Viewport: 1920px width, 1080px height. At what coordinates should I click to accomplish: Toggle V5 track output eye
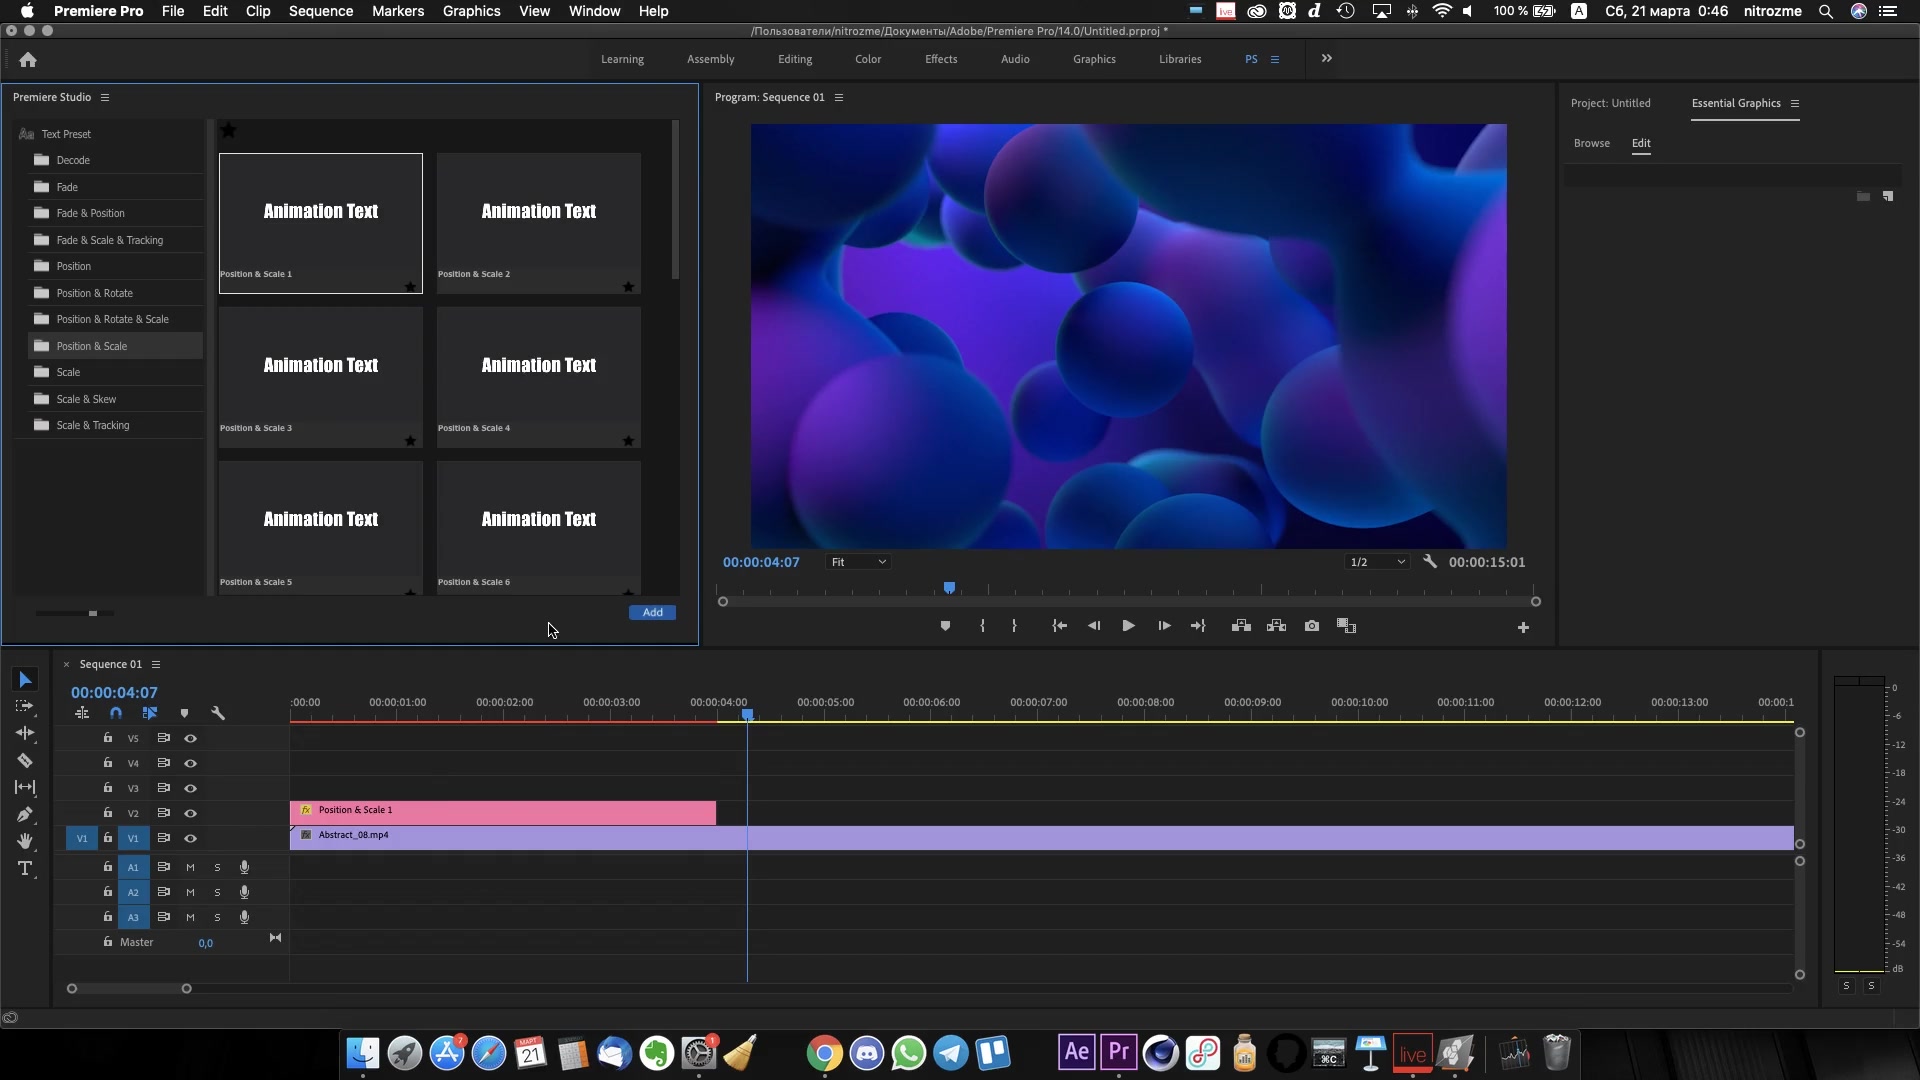click(190, 738)
